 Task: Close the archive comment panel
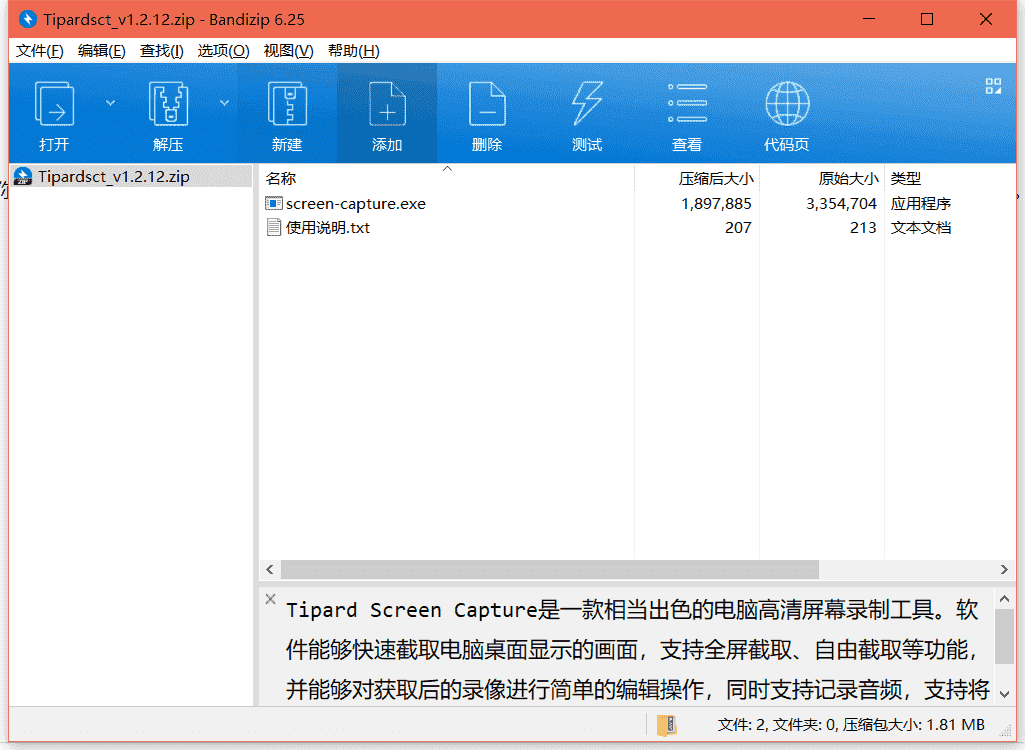point(271,598)
